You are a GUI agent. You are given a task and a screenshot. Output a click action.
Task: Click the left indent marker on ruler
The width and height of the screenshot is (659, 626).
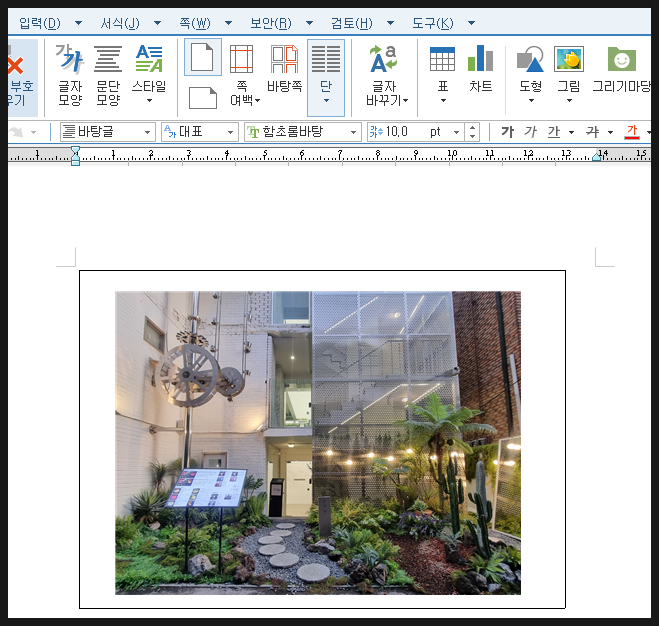click(x=75, y=156)
